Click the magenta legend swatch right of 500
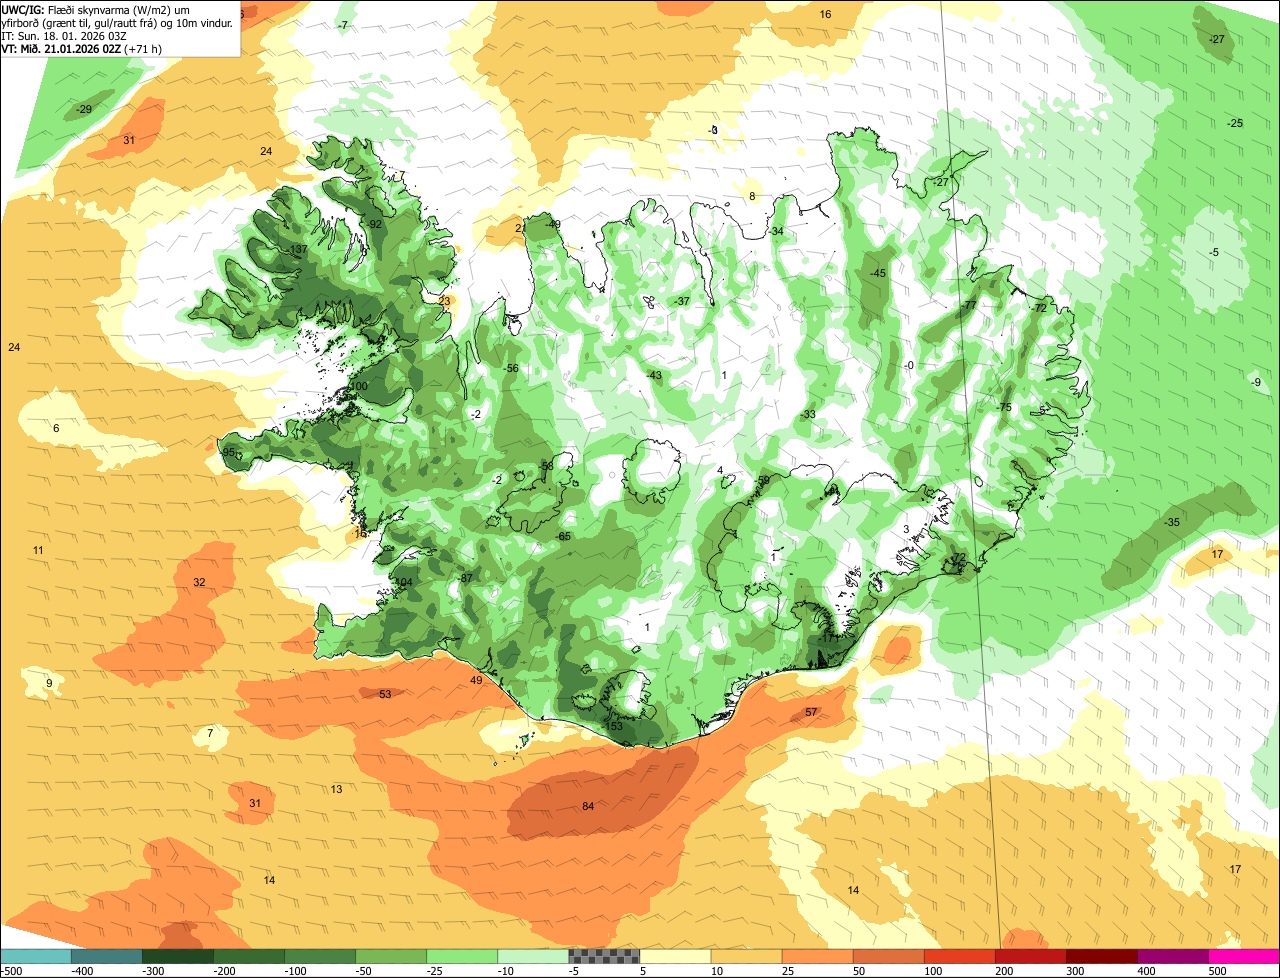Viewport: 1280px width, 978px height. (x=1243, y=956)
